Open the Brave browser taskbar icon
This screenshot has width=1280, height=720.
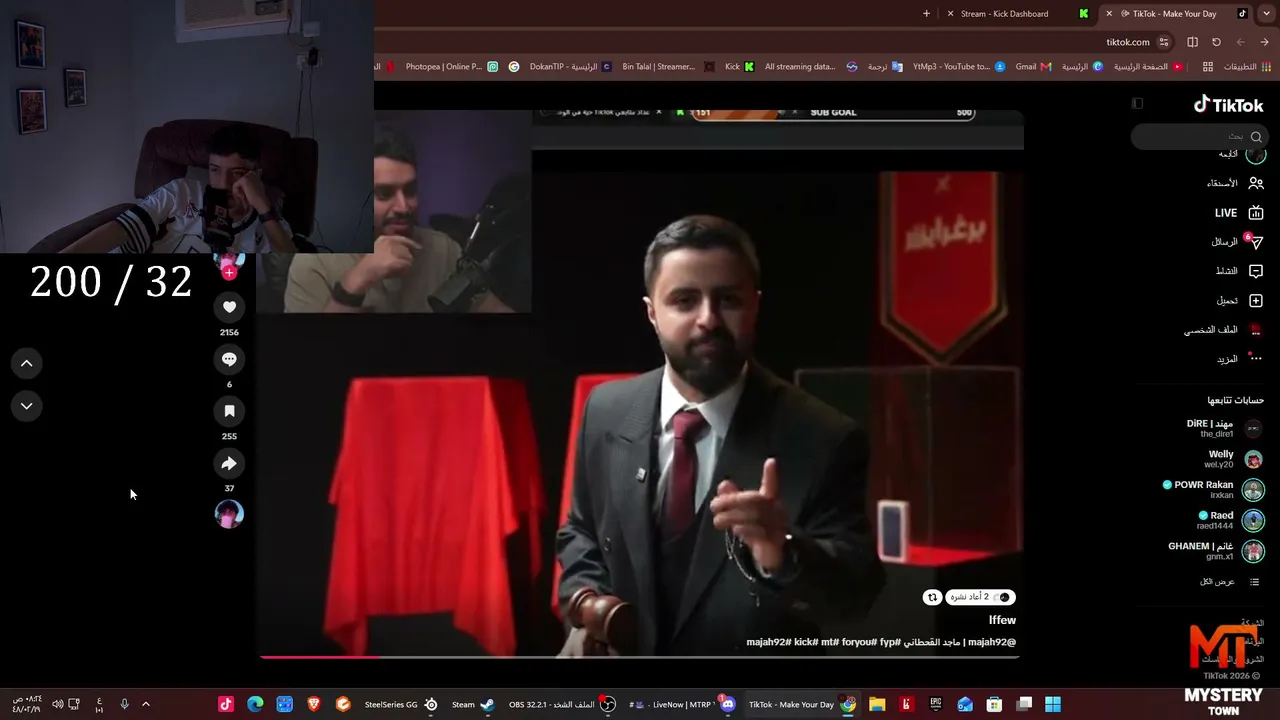click(x=314, y=704)
